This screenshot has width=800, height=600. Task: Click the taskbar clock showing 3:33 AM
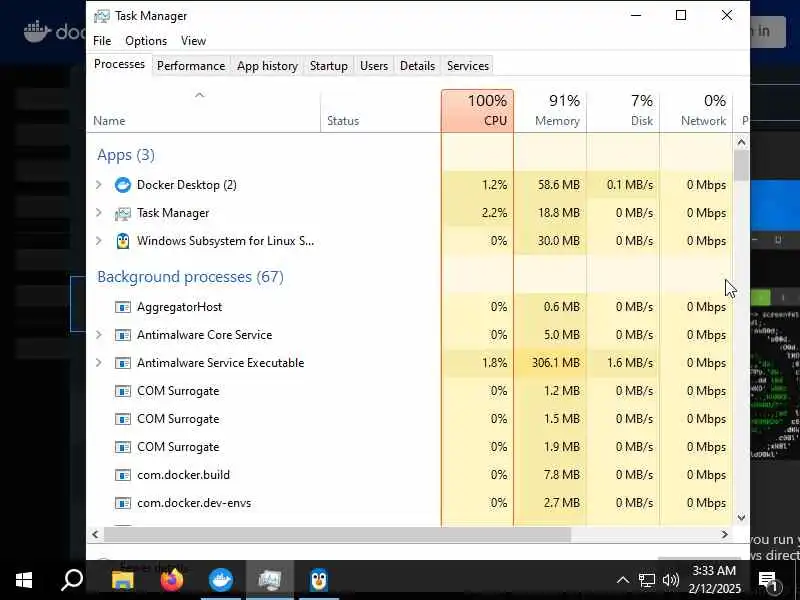click(714, 580)
